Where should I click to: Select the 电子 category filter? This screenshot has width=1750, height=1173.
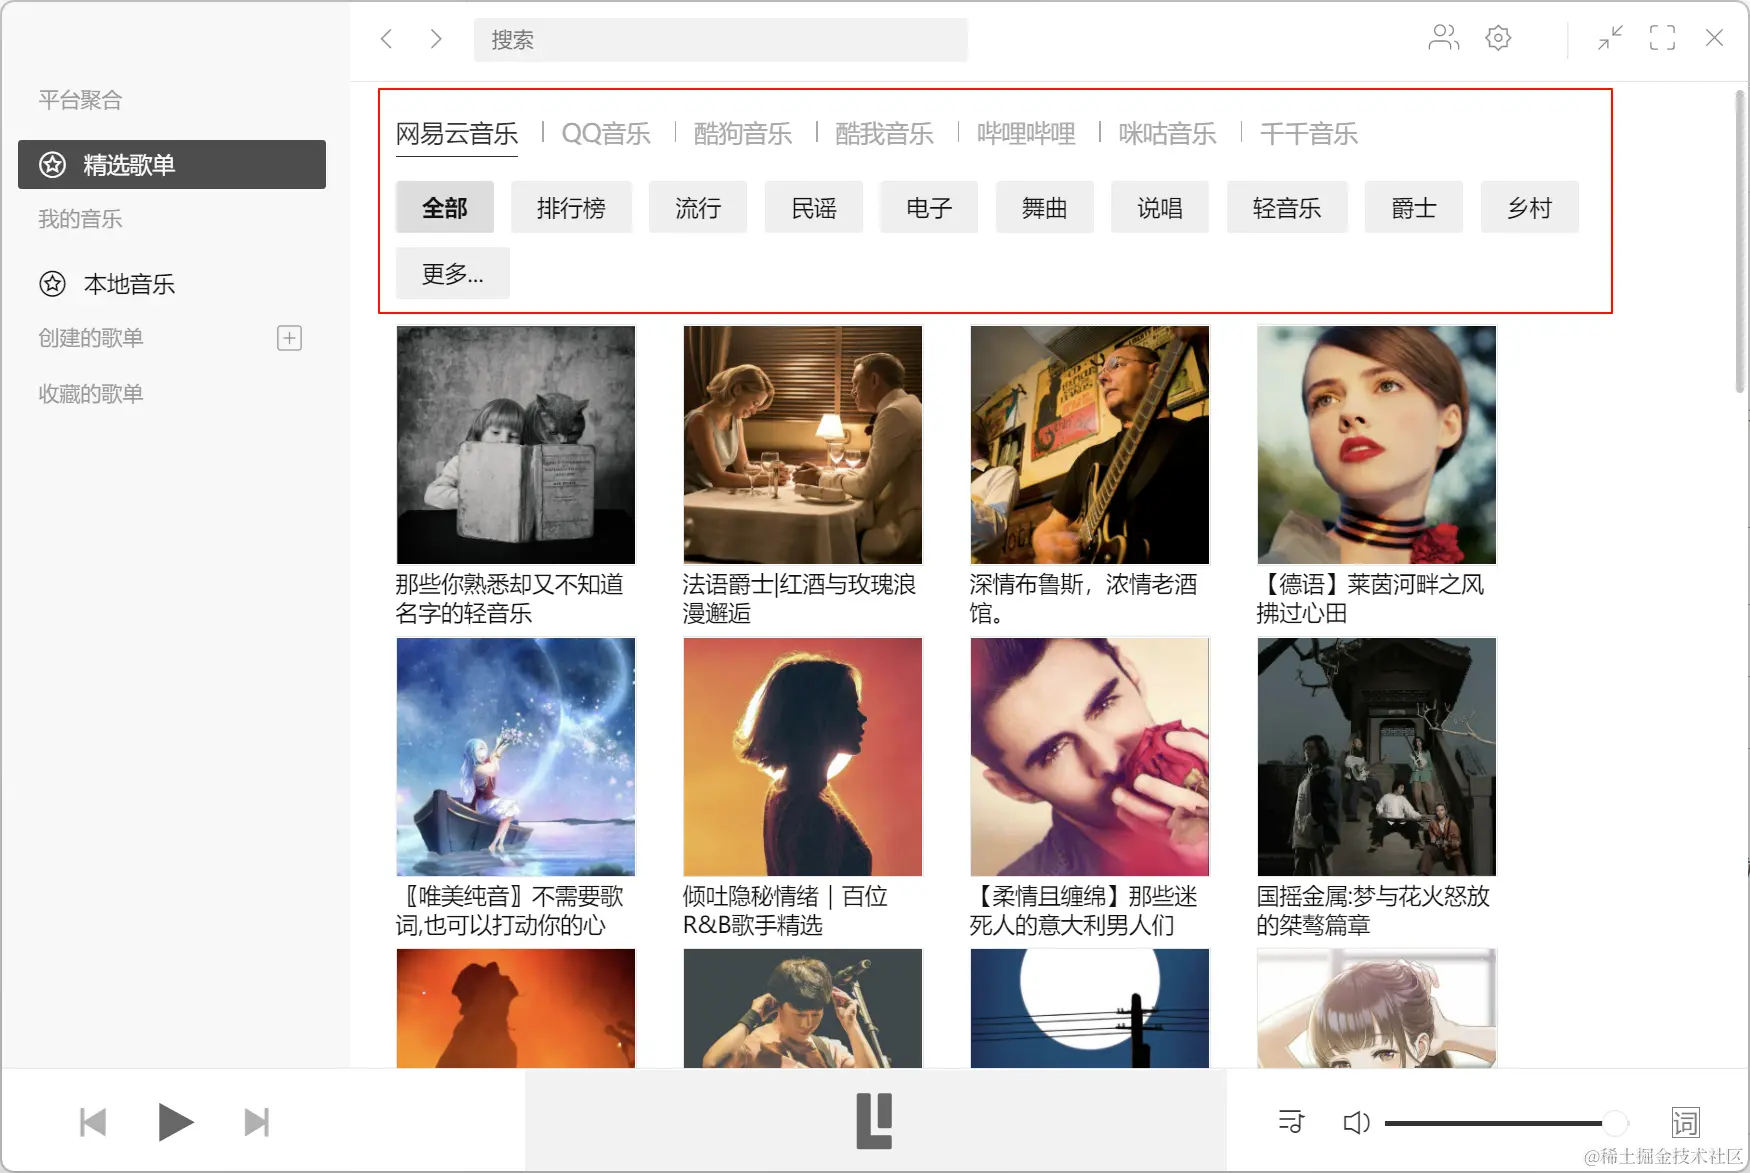(x=929, y=207)
